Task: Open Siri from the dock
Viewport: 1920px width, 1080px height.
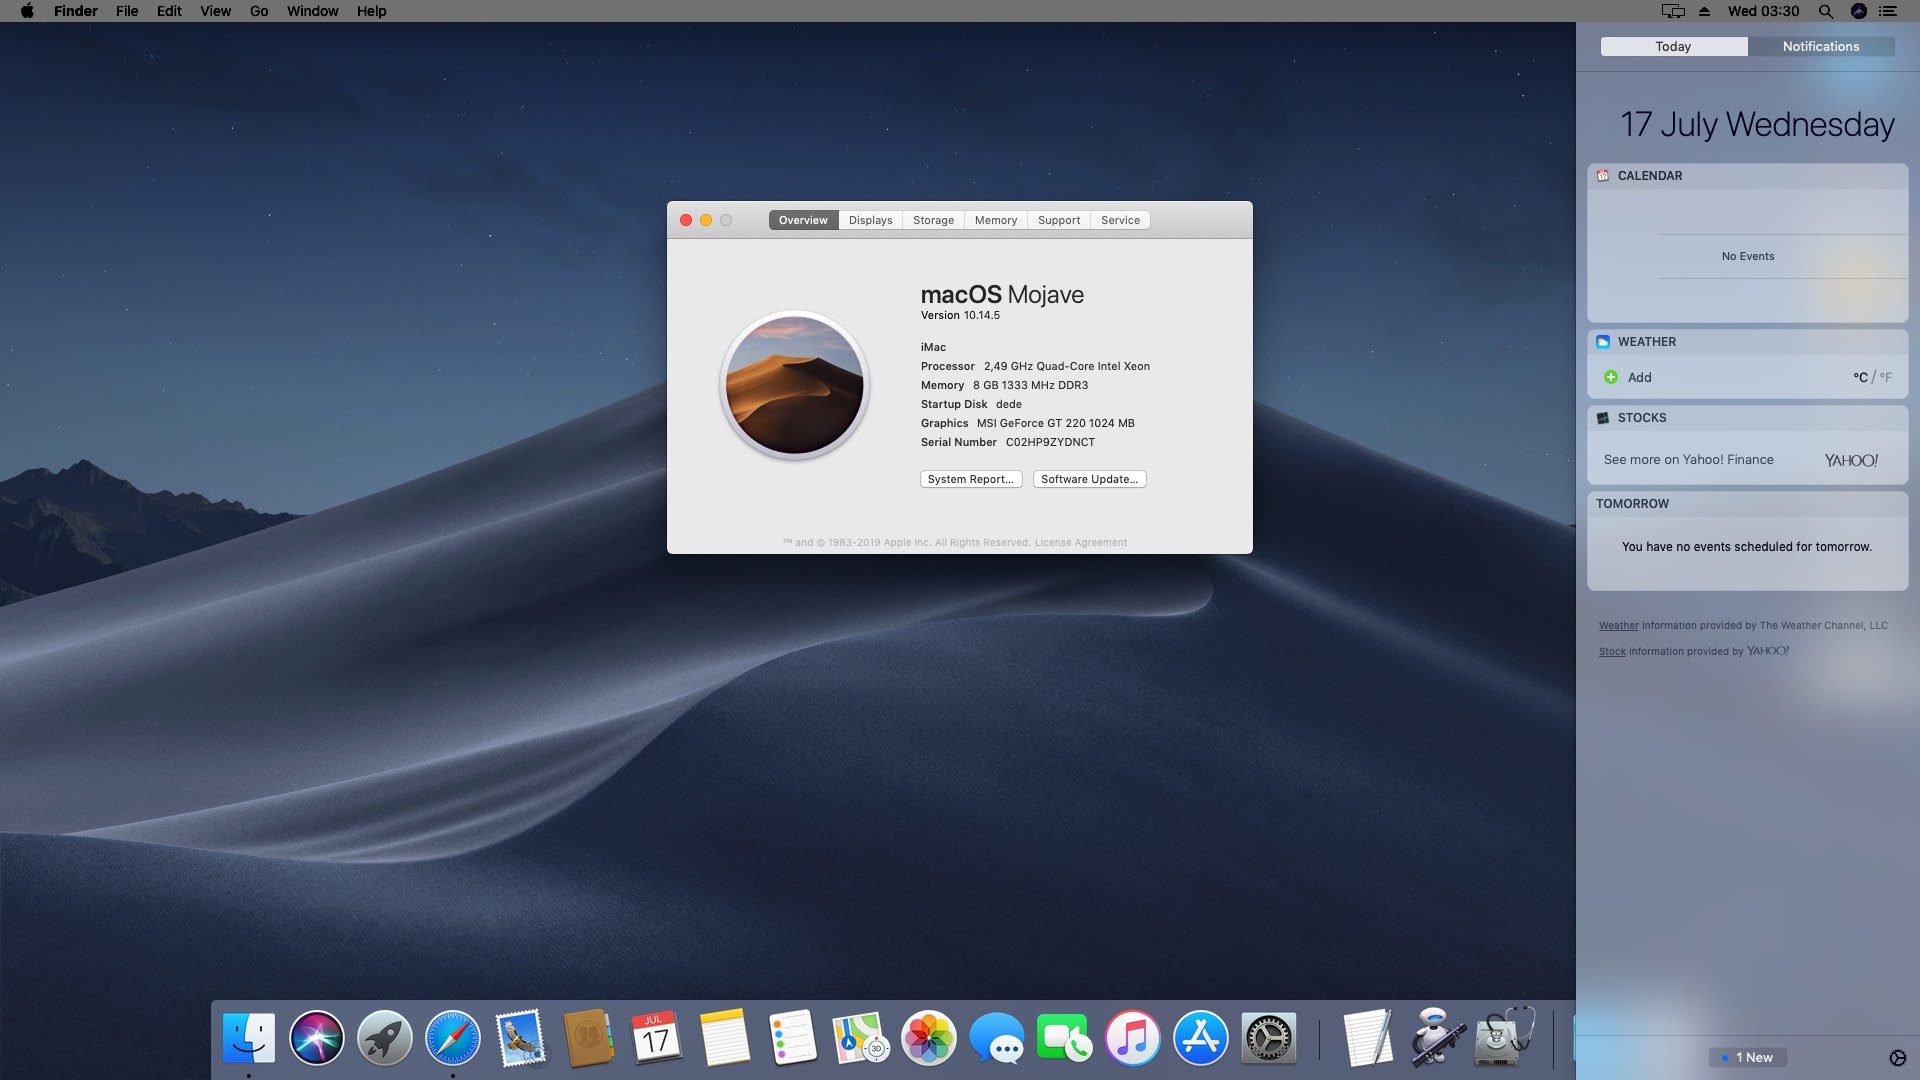Action: click(317, 1038)
